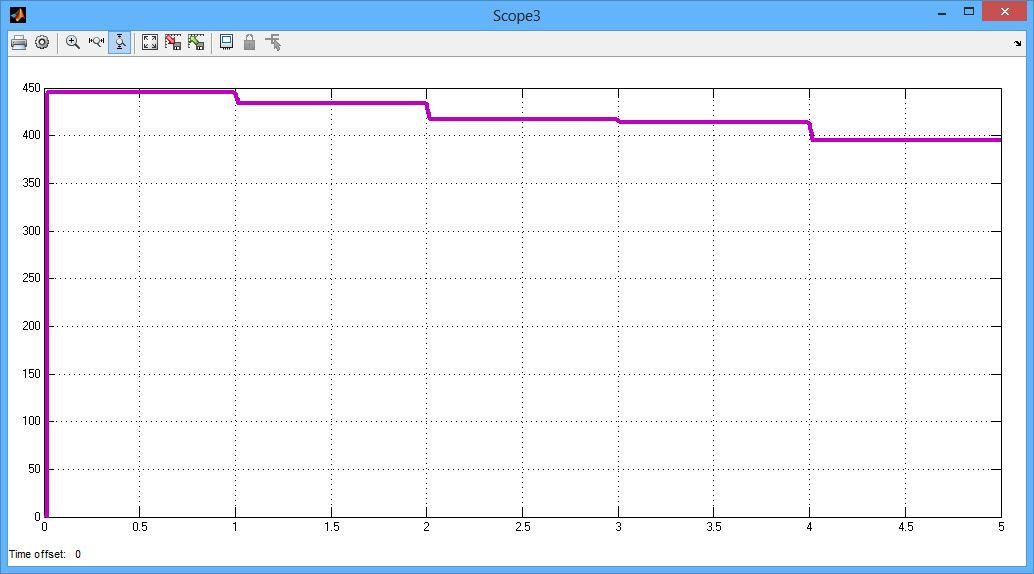The width and height of the screenshot is (1034, 574).
Task: Click the Time offset label
Action: point(37,554)
